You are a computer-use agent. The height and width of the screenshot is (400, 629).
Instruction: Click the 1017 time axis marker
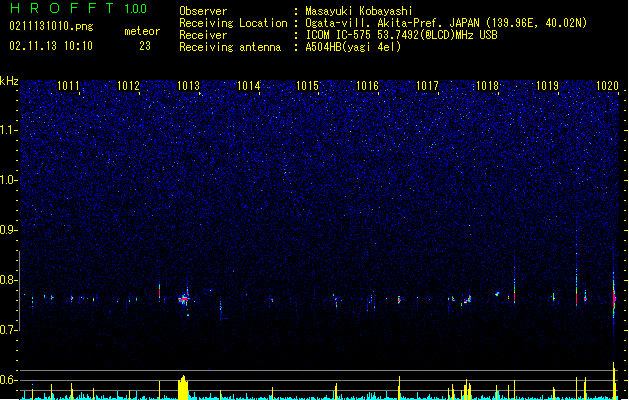(427, 86)
